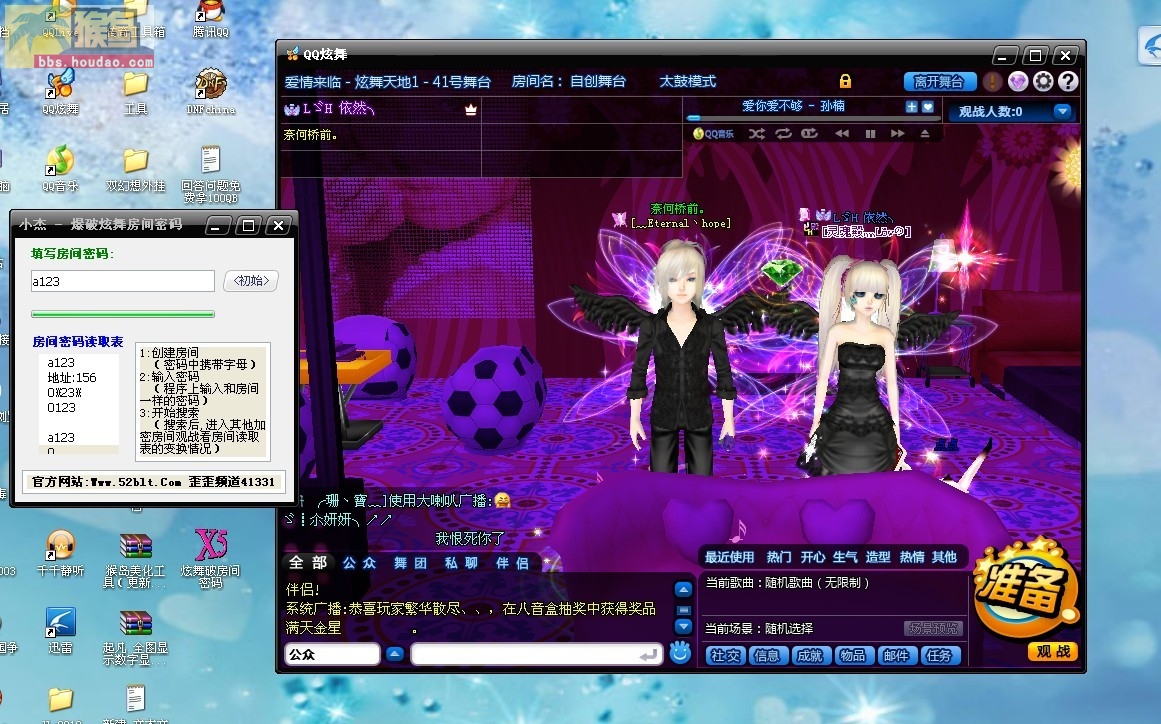The height and width of the screenshot is (724, 1161).
Task: Open the 物品 panel button
Action: click(852, 655)
